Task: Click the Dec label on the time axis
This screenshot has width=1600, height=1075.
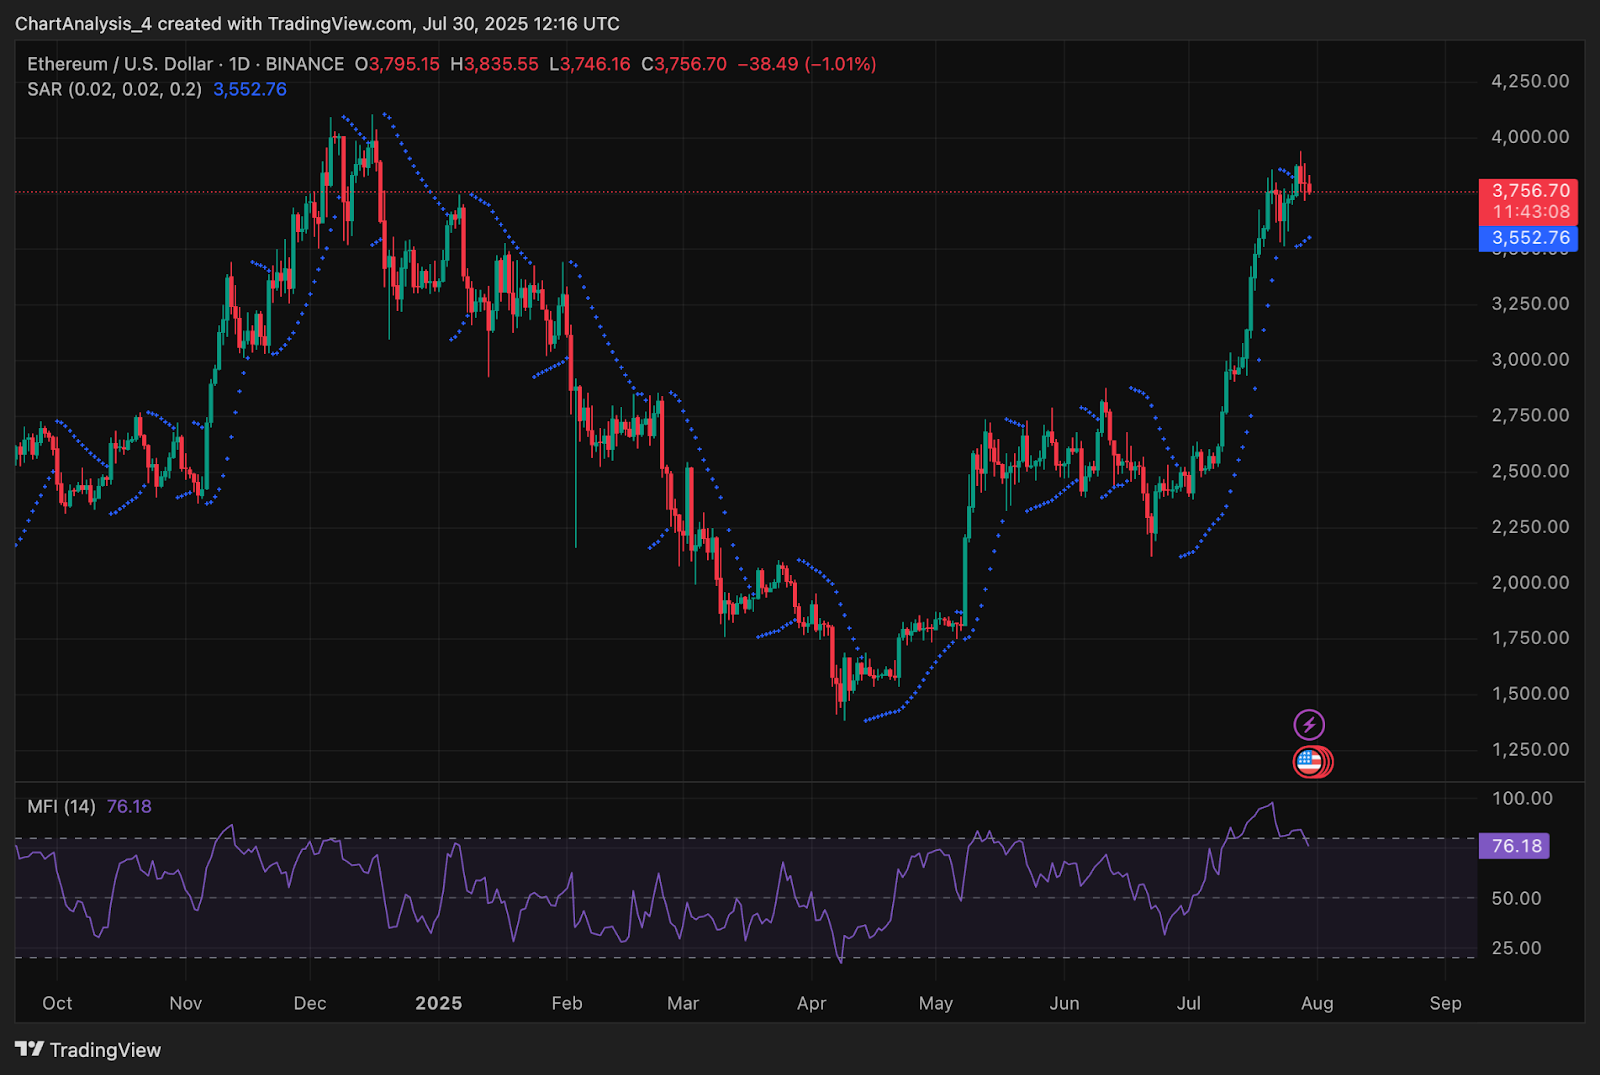Action: 310,1003
